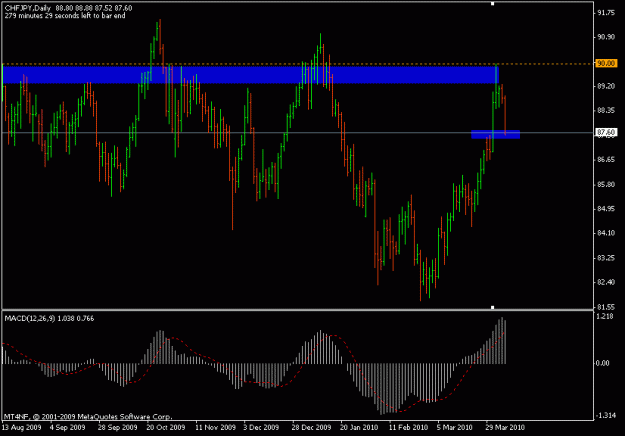Click the 88.35 price axis label
The image size is (625, 436).
606,110
